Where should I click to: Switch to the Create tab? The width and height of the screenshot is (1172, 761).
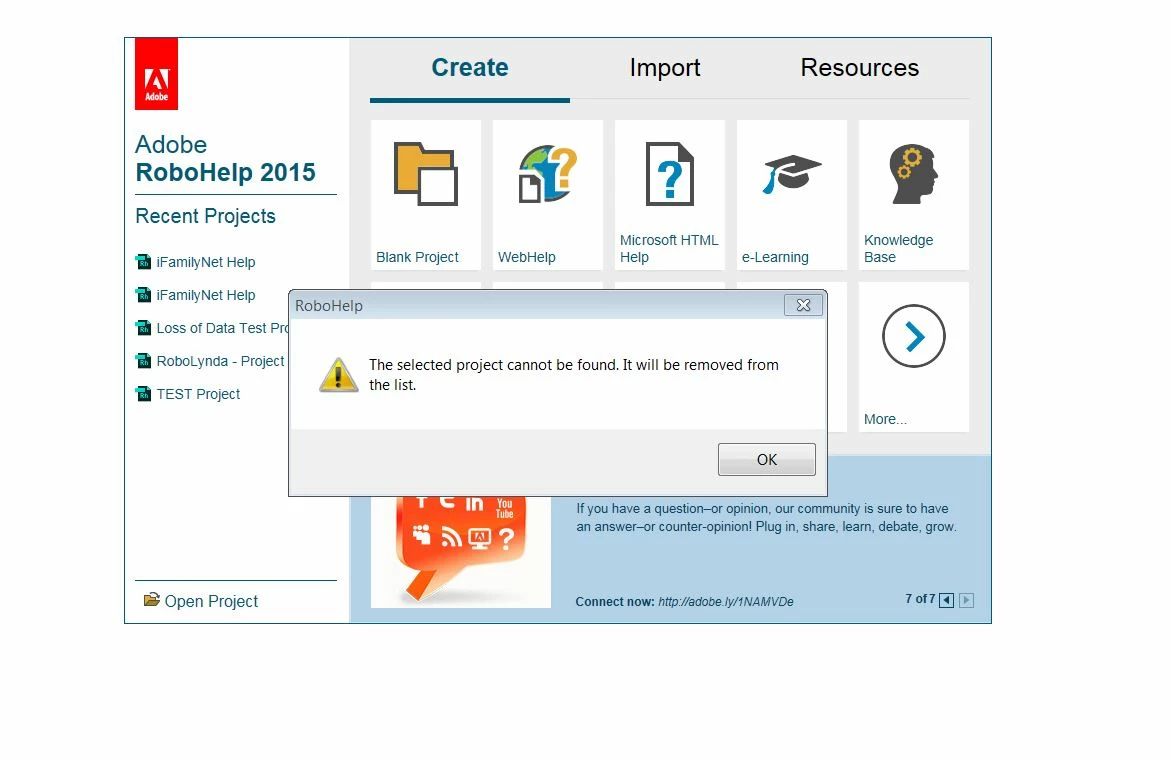(469, 67)
